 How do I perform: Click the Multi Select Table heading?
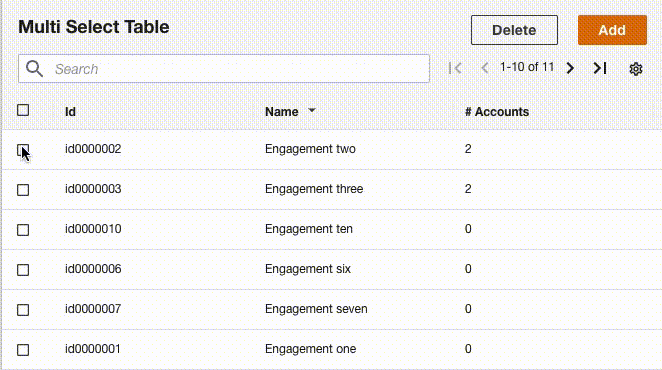94,27
